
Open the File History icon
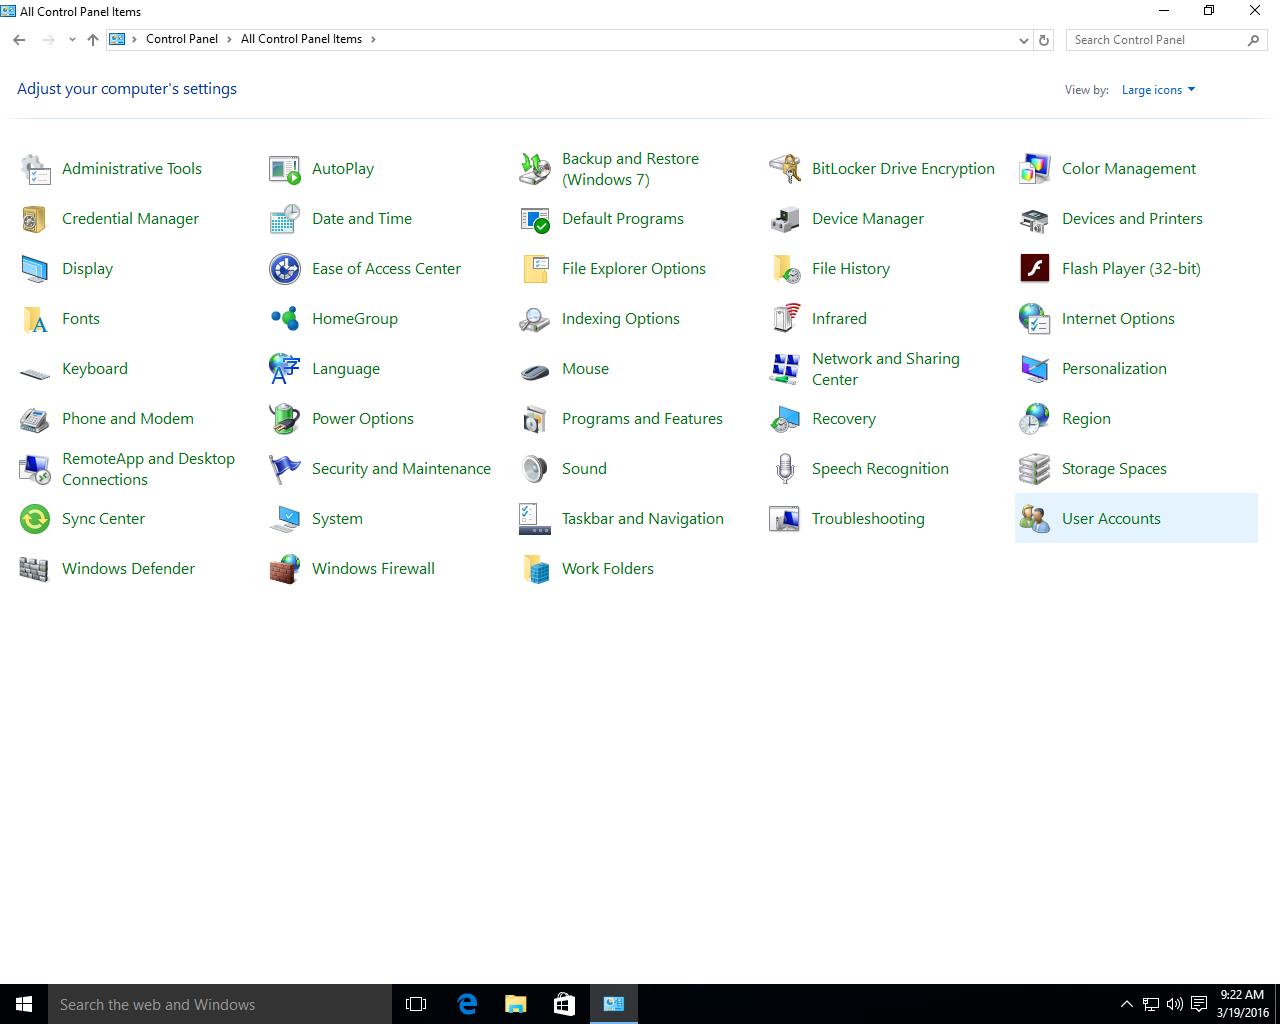(x=785, y=269)
